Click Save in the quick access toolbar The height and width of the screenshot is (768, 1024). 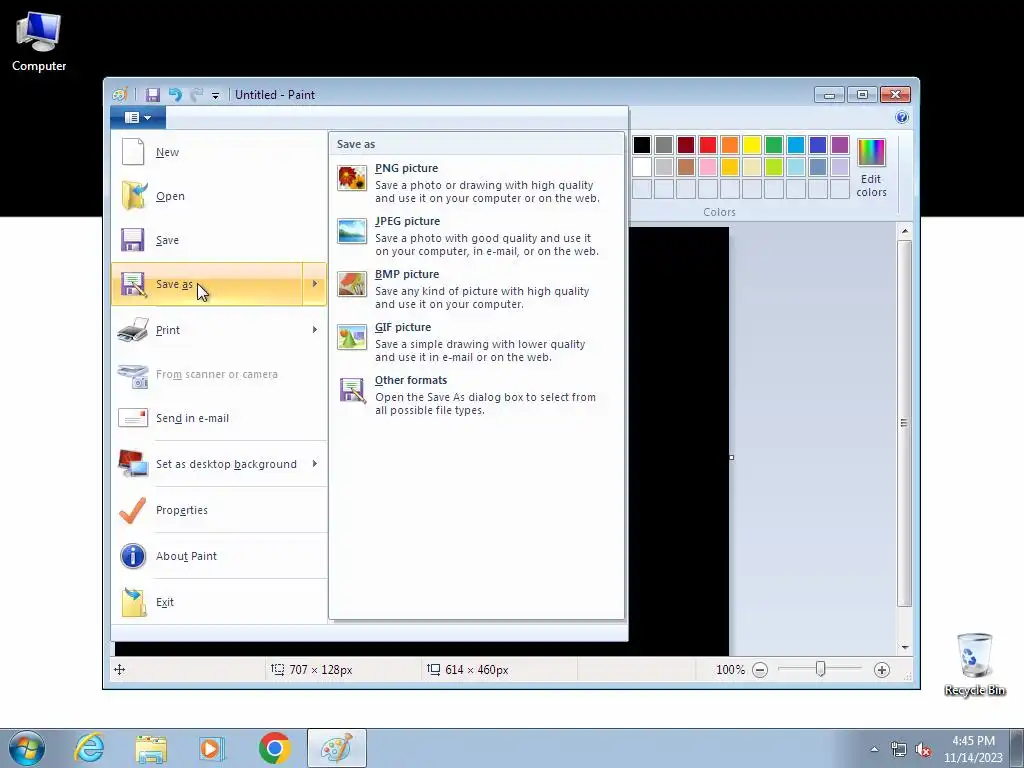[152, 95]
